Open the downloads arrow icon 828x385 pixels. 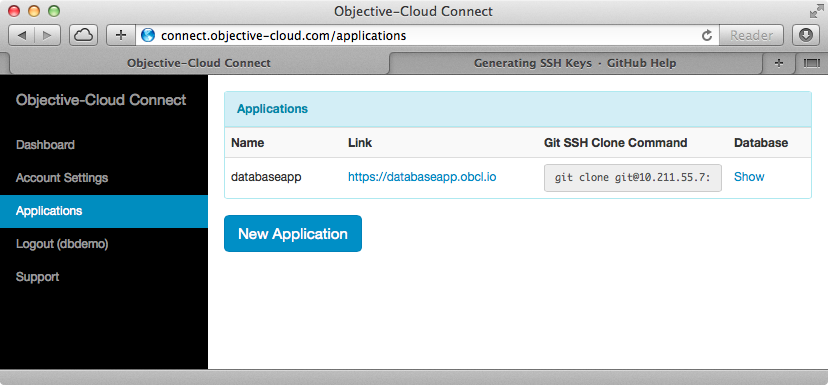806,35
